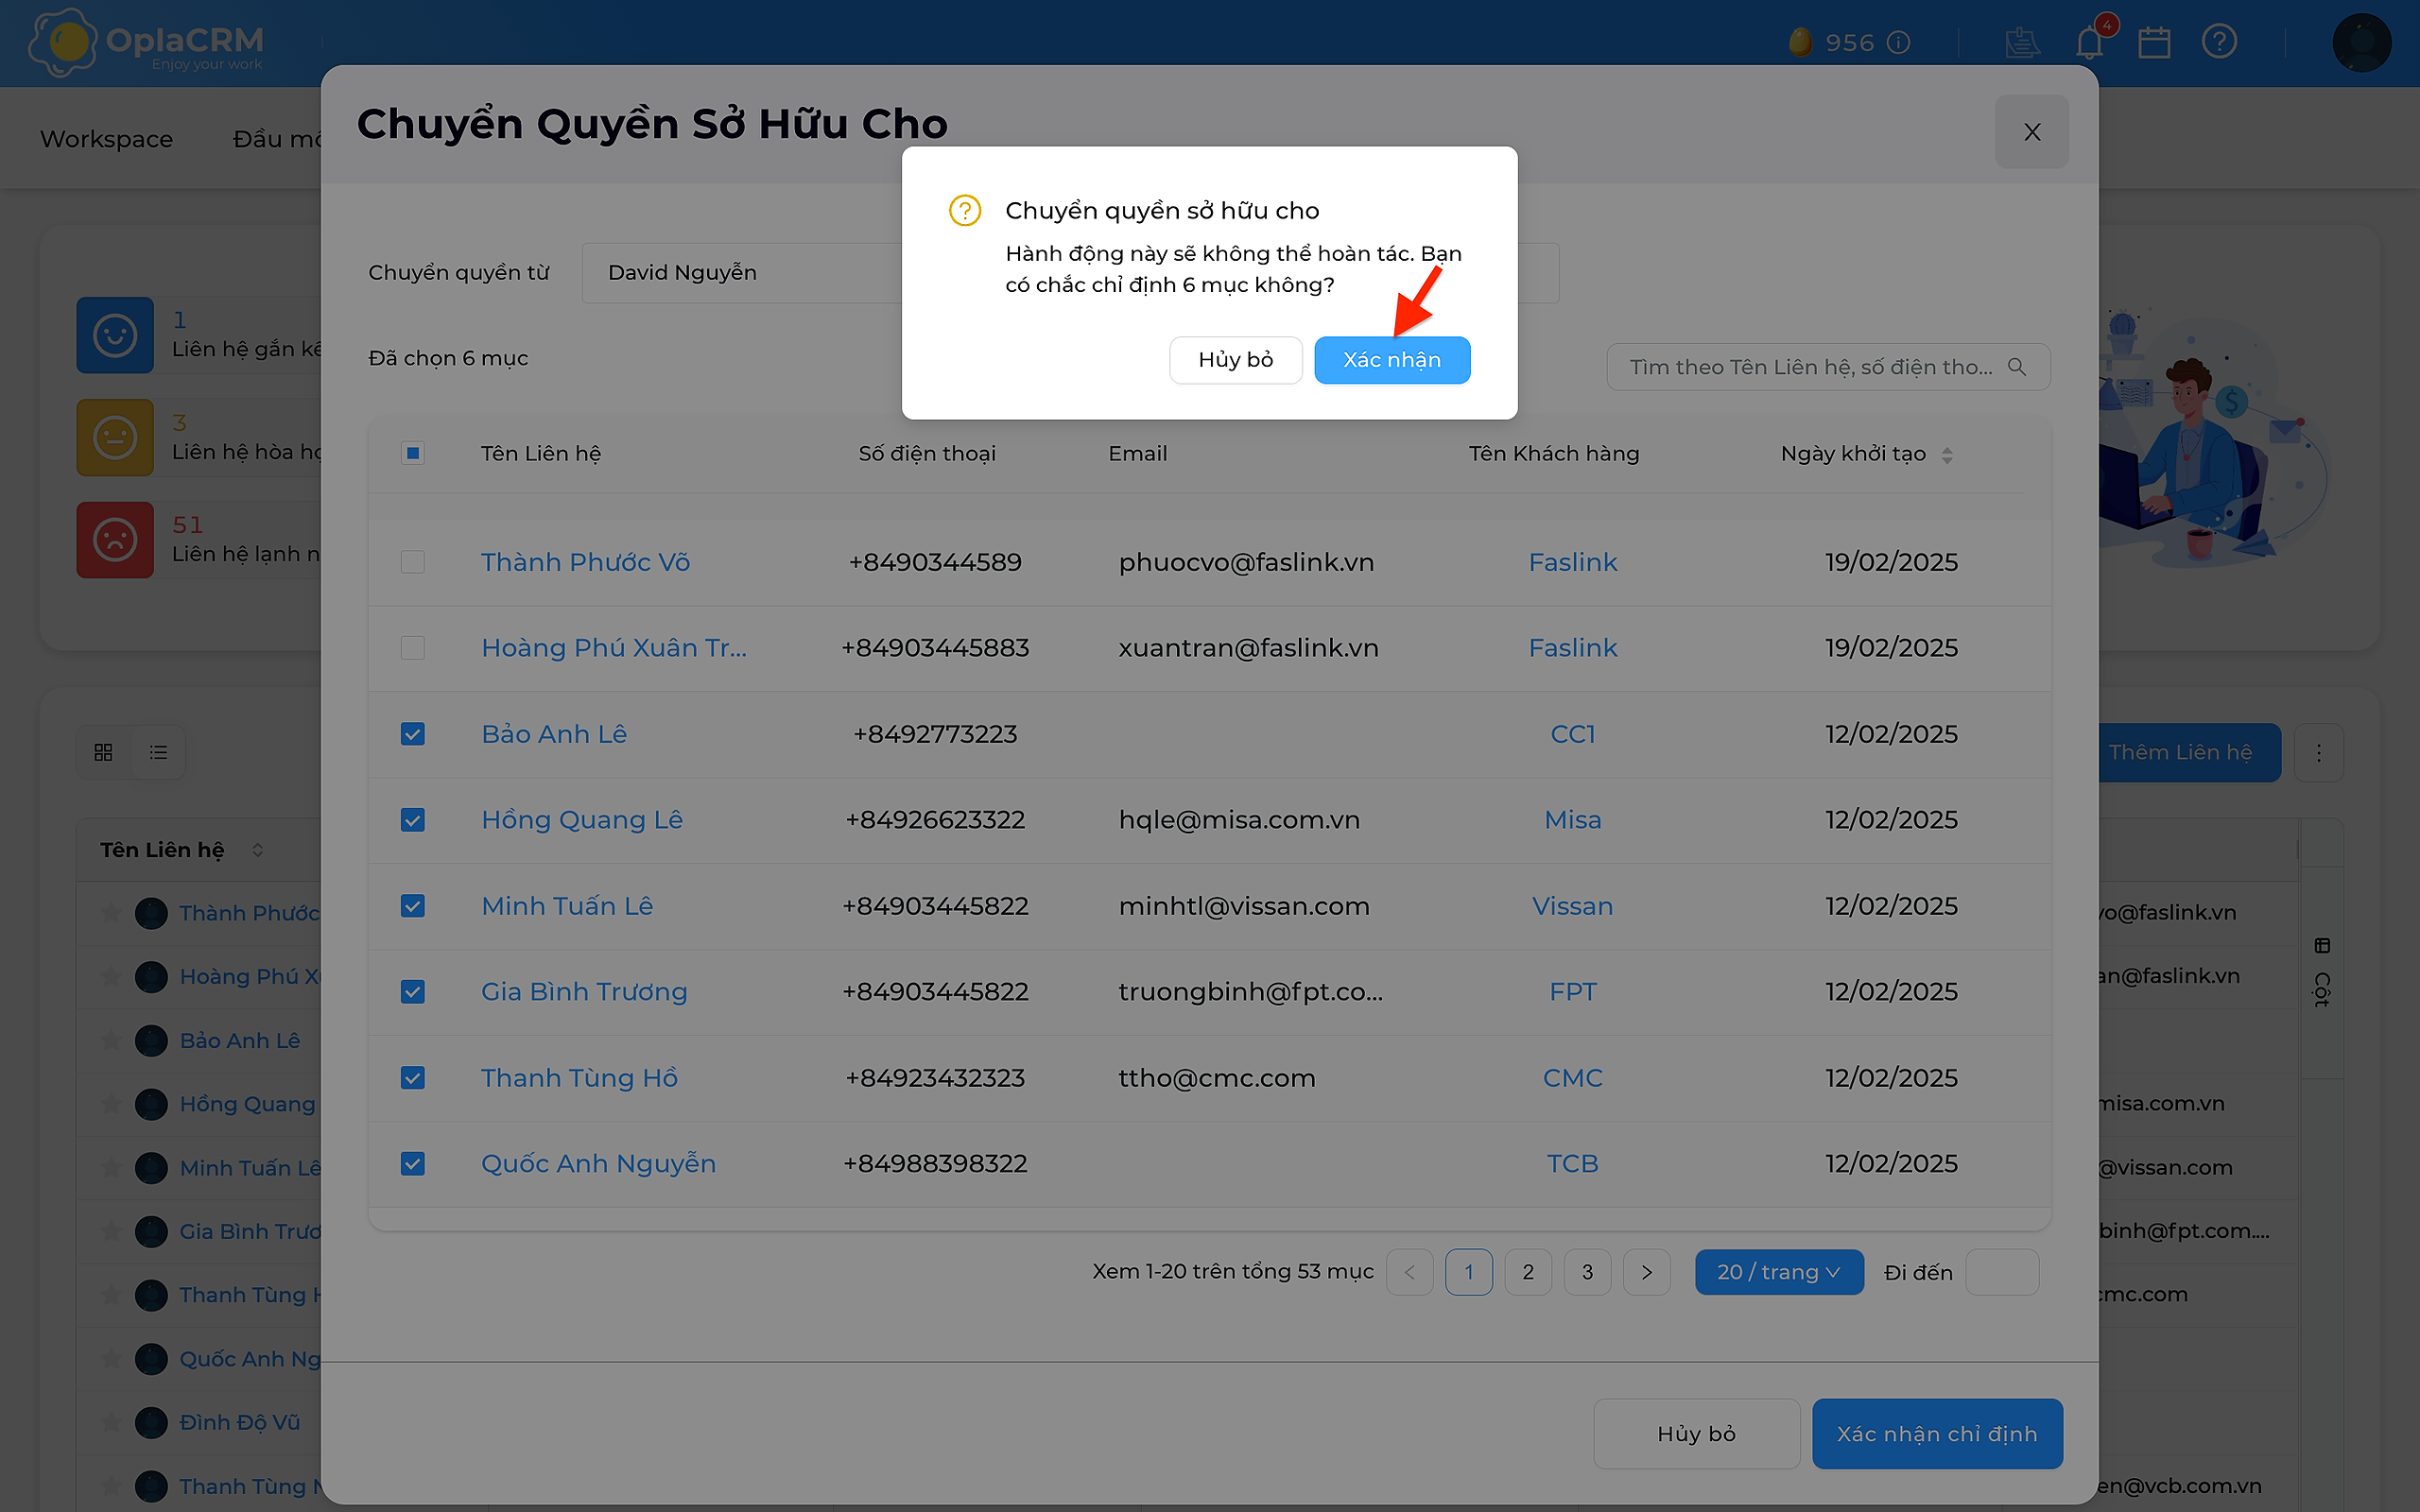Open the 20 / trang page size dropdown
The image size is (2420, 1512).
coord(1779,1272)
